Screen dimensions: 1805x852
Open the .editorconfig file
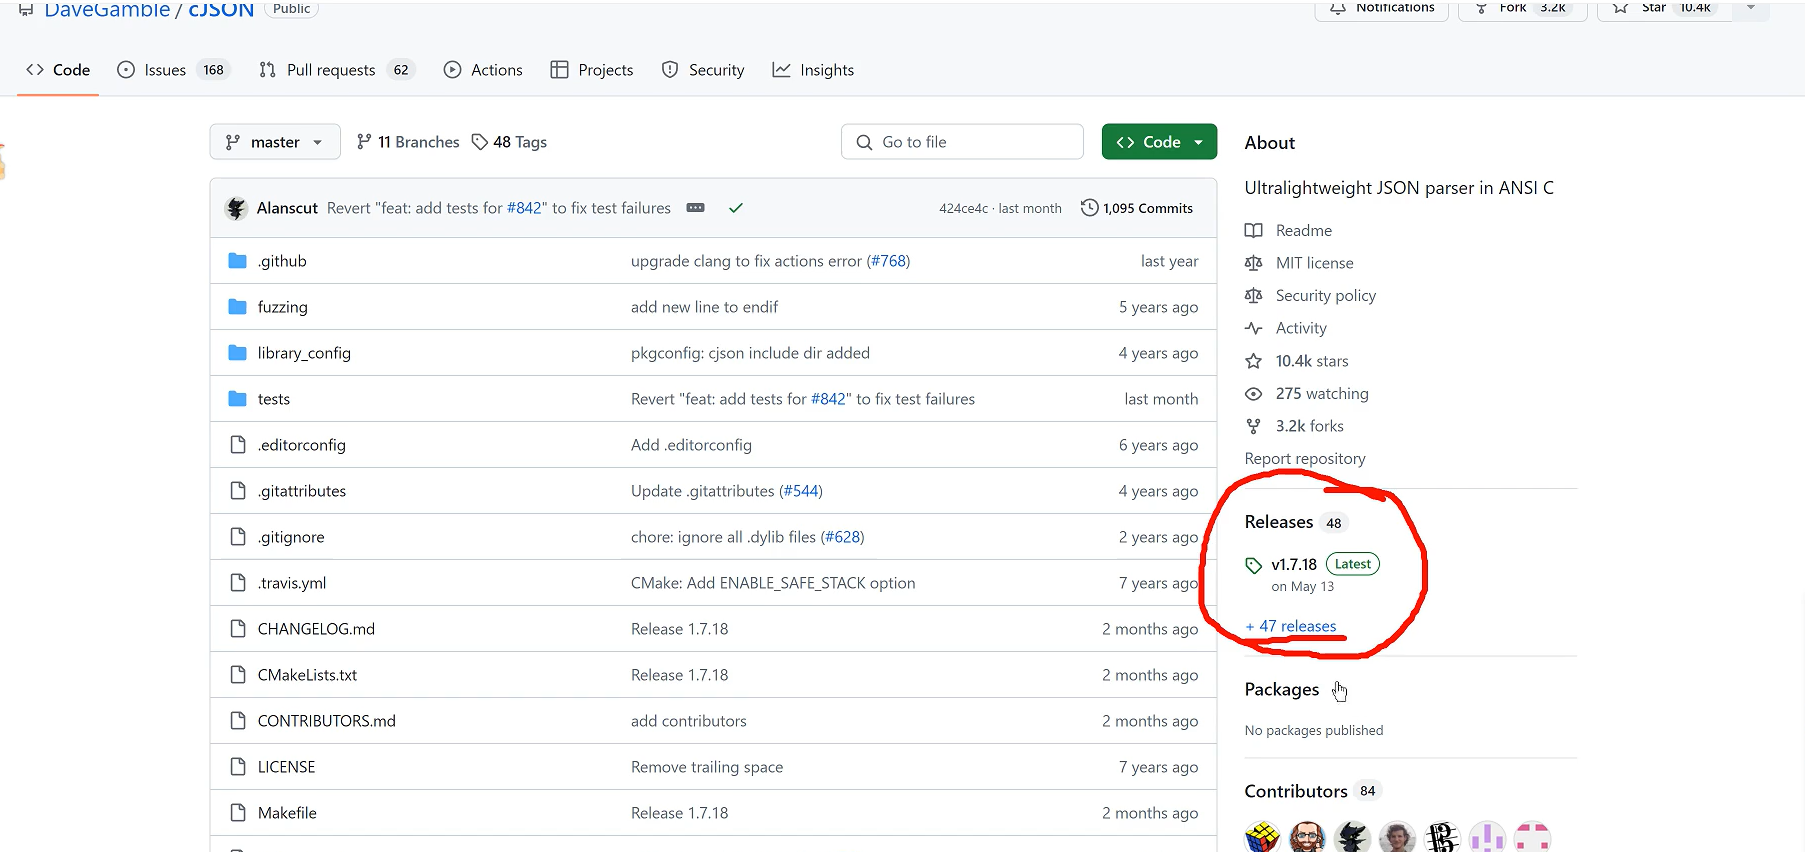point(302,445)
